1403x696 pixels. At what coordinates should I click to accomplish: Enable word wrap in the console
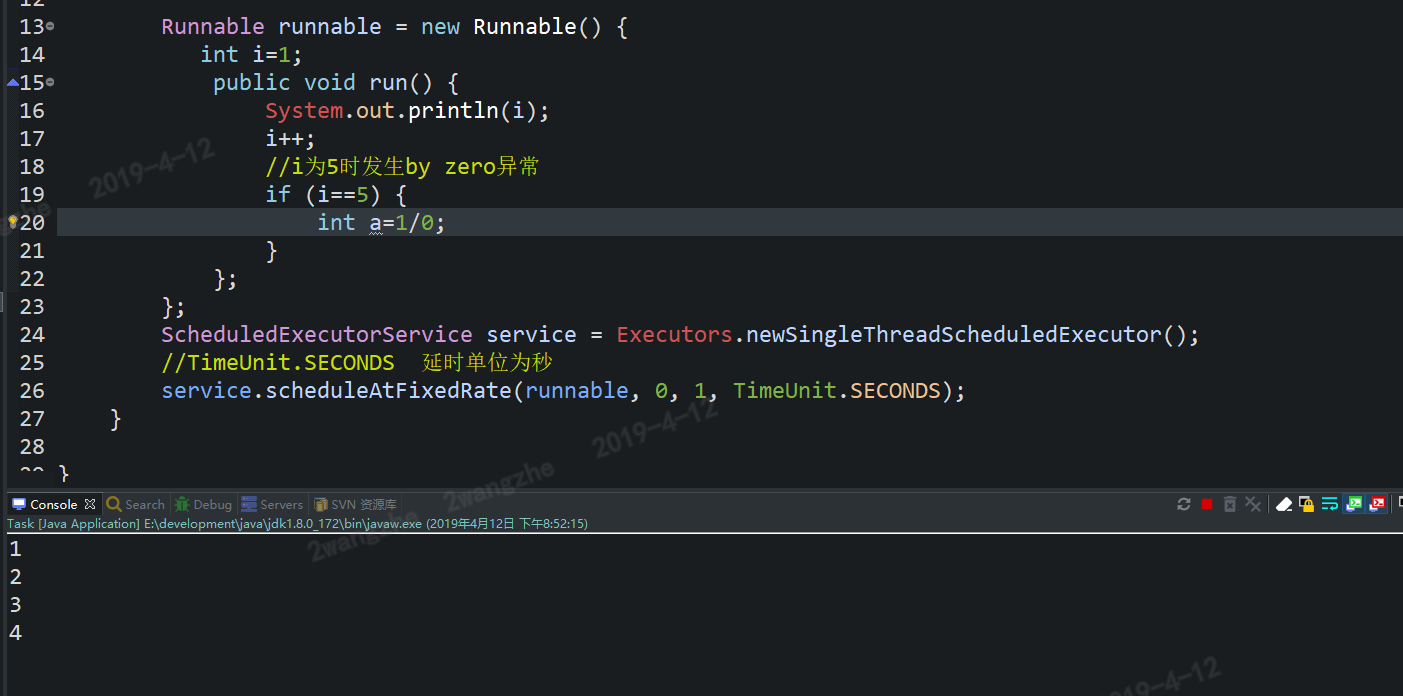1330,504
